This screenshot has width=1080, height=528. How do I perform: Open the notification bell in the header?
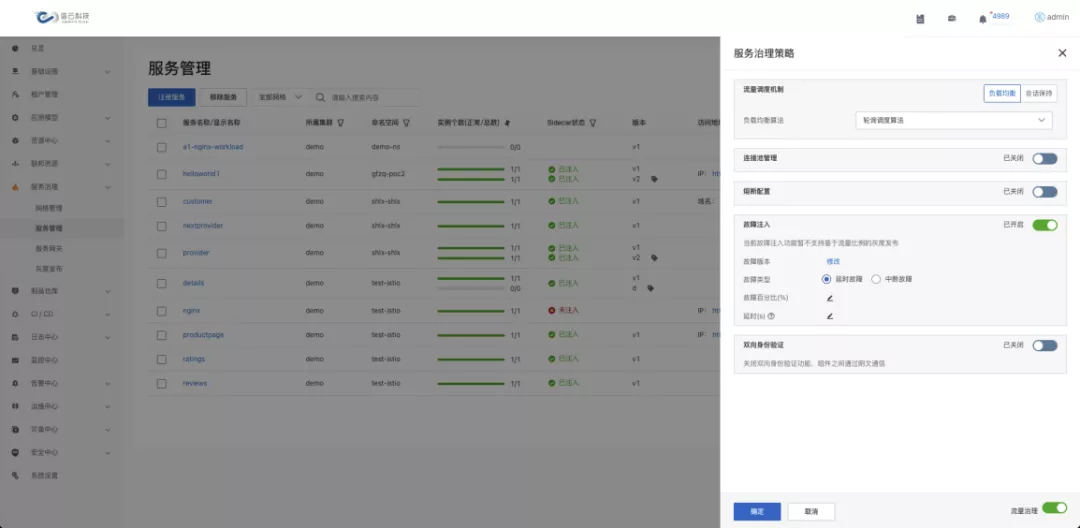click(x=982, y=18)
